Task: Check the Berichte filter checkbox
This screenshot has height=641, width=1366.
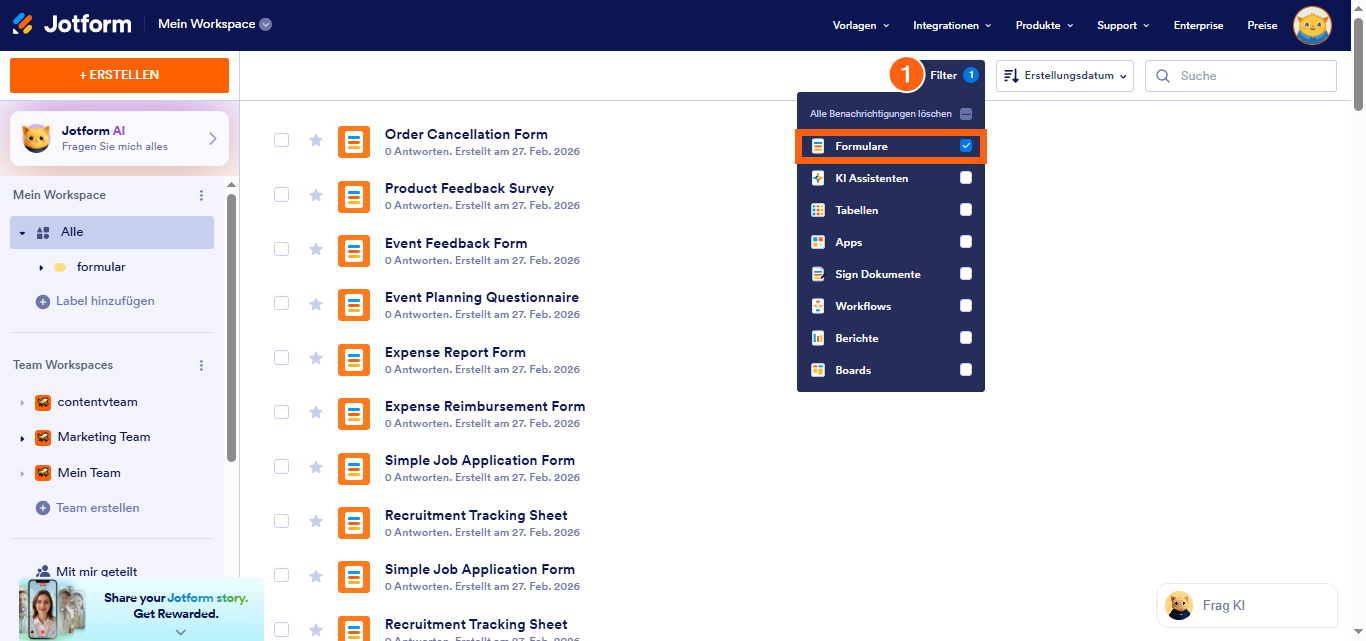Action: [x=966, y=338]
